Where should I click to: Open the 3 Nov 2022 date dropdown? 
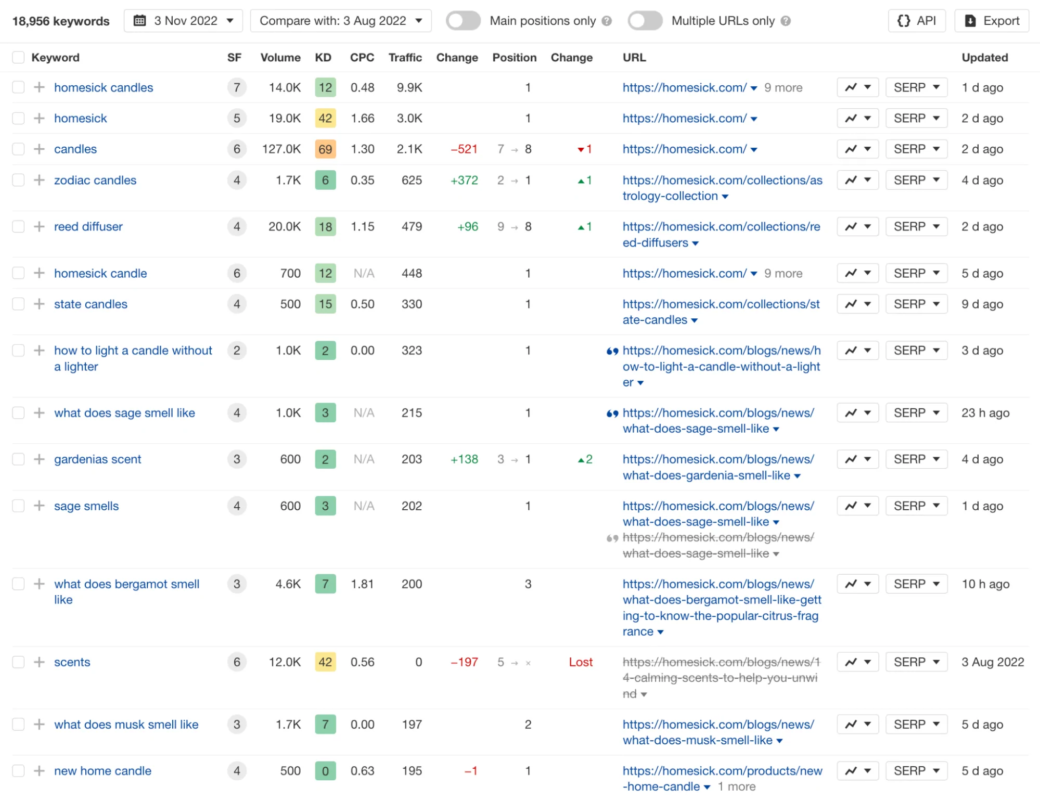coord(183,21)
